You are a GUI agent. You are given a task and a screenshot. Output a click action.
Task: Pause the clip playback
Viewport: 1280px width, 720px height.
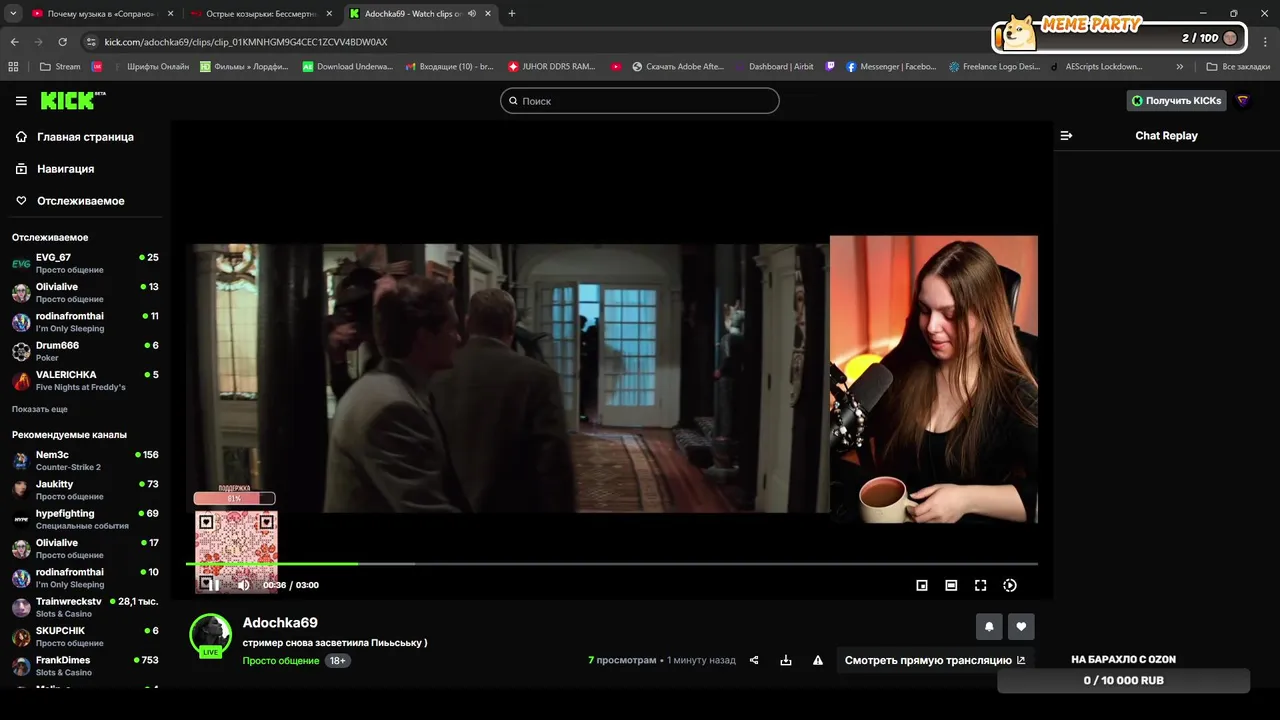(212, 585)
